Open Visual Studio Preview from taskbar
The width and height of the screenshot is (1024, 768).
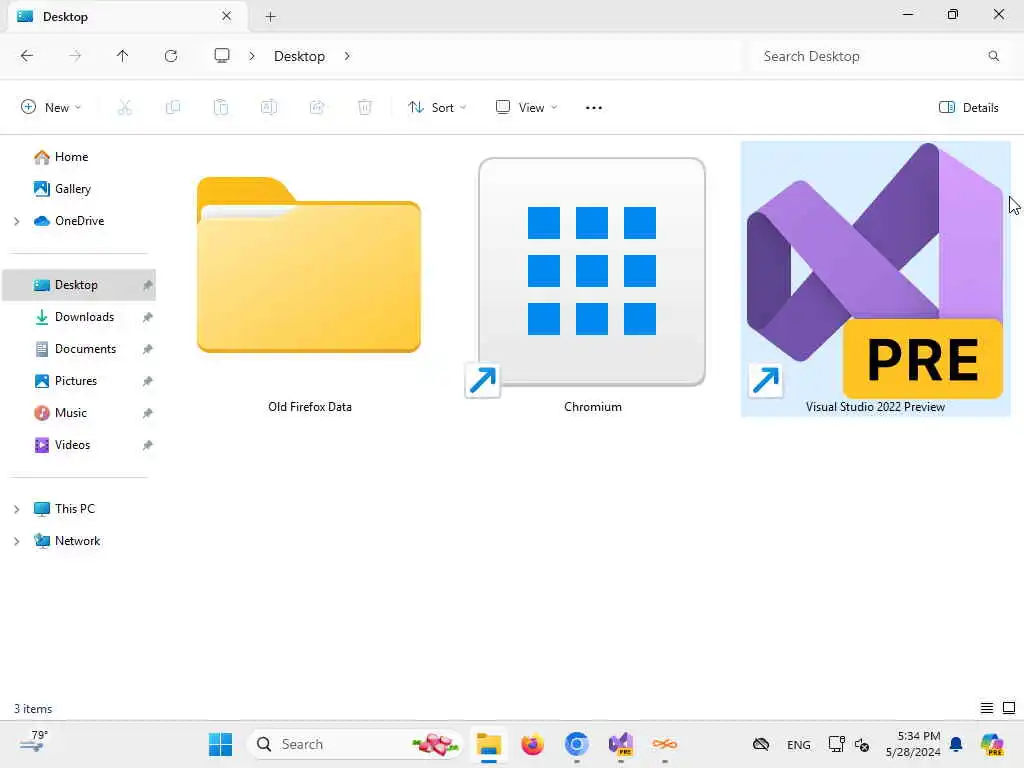pos(620,744)
